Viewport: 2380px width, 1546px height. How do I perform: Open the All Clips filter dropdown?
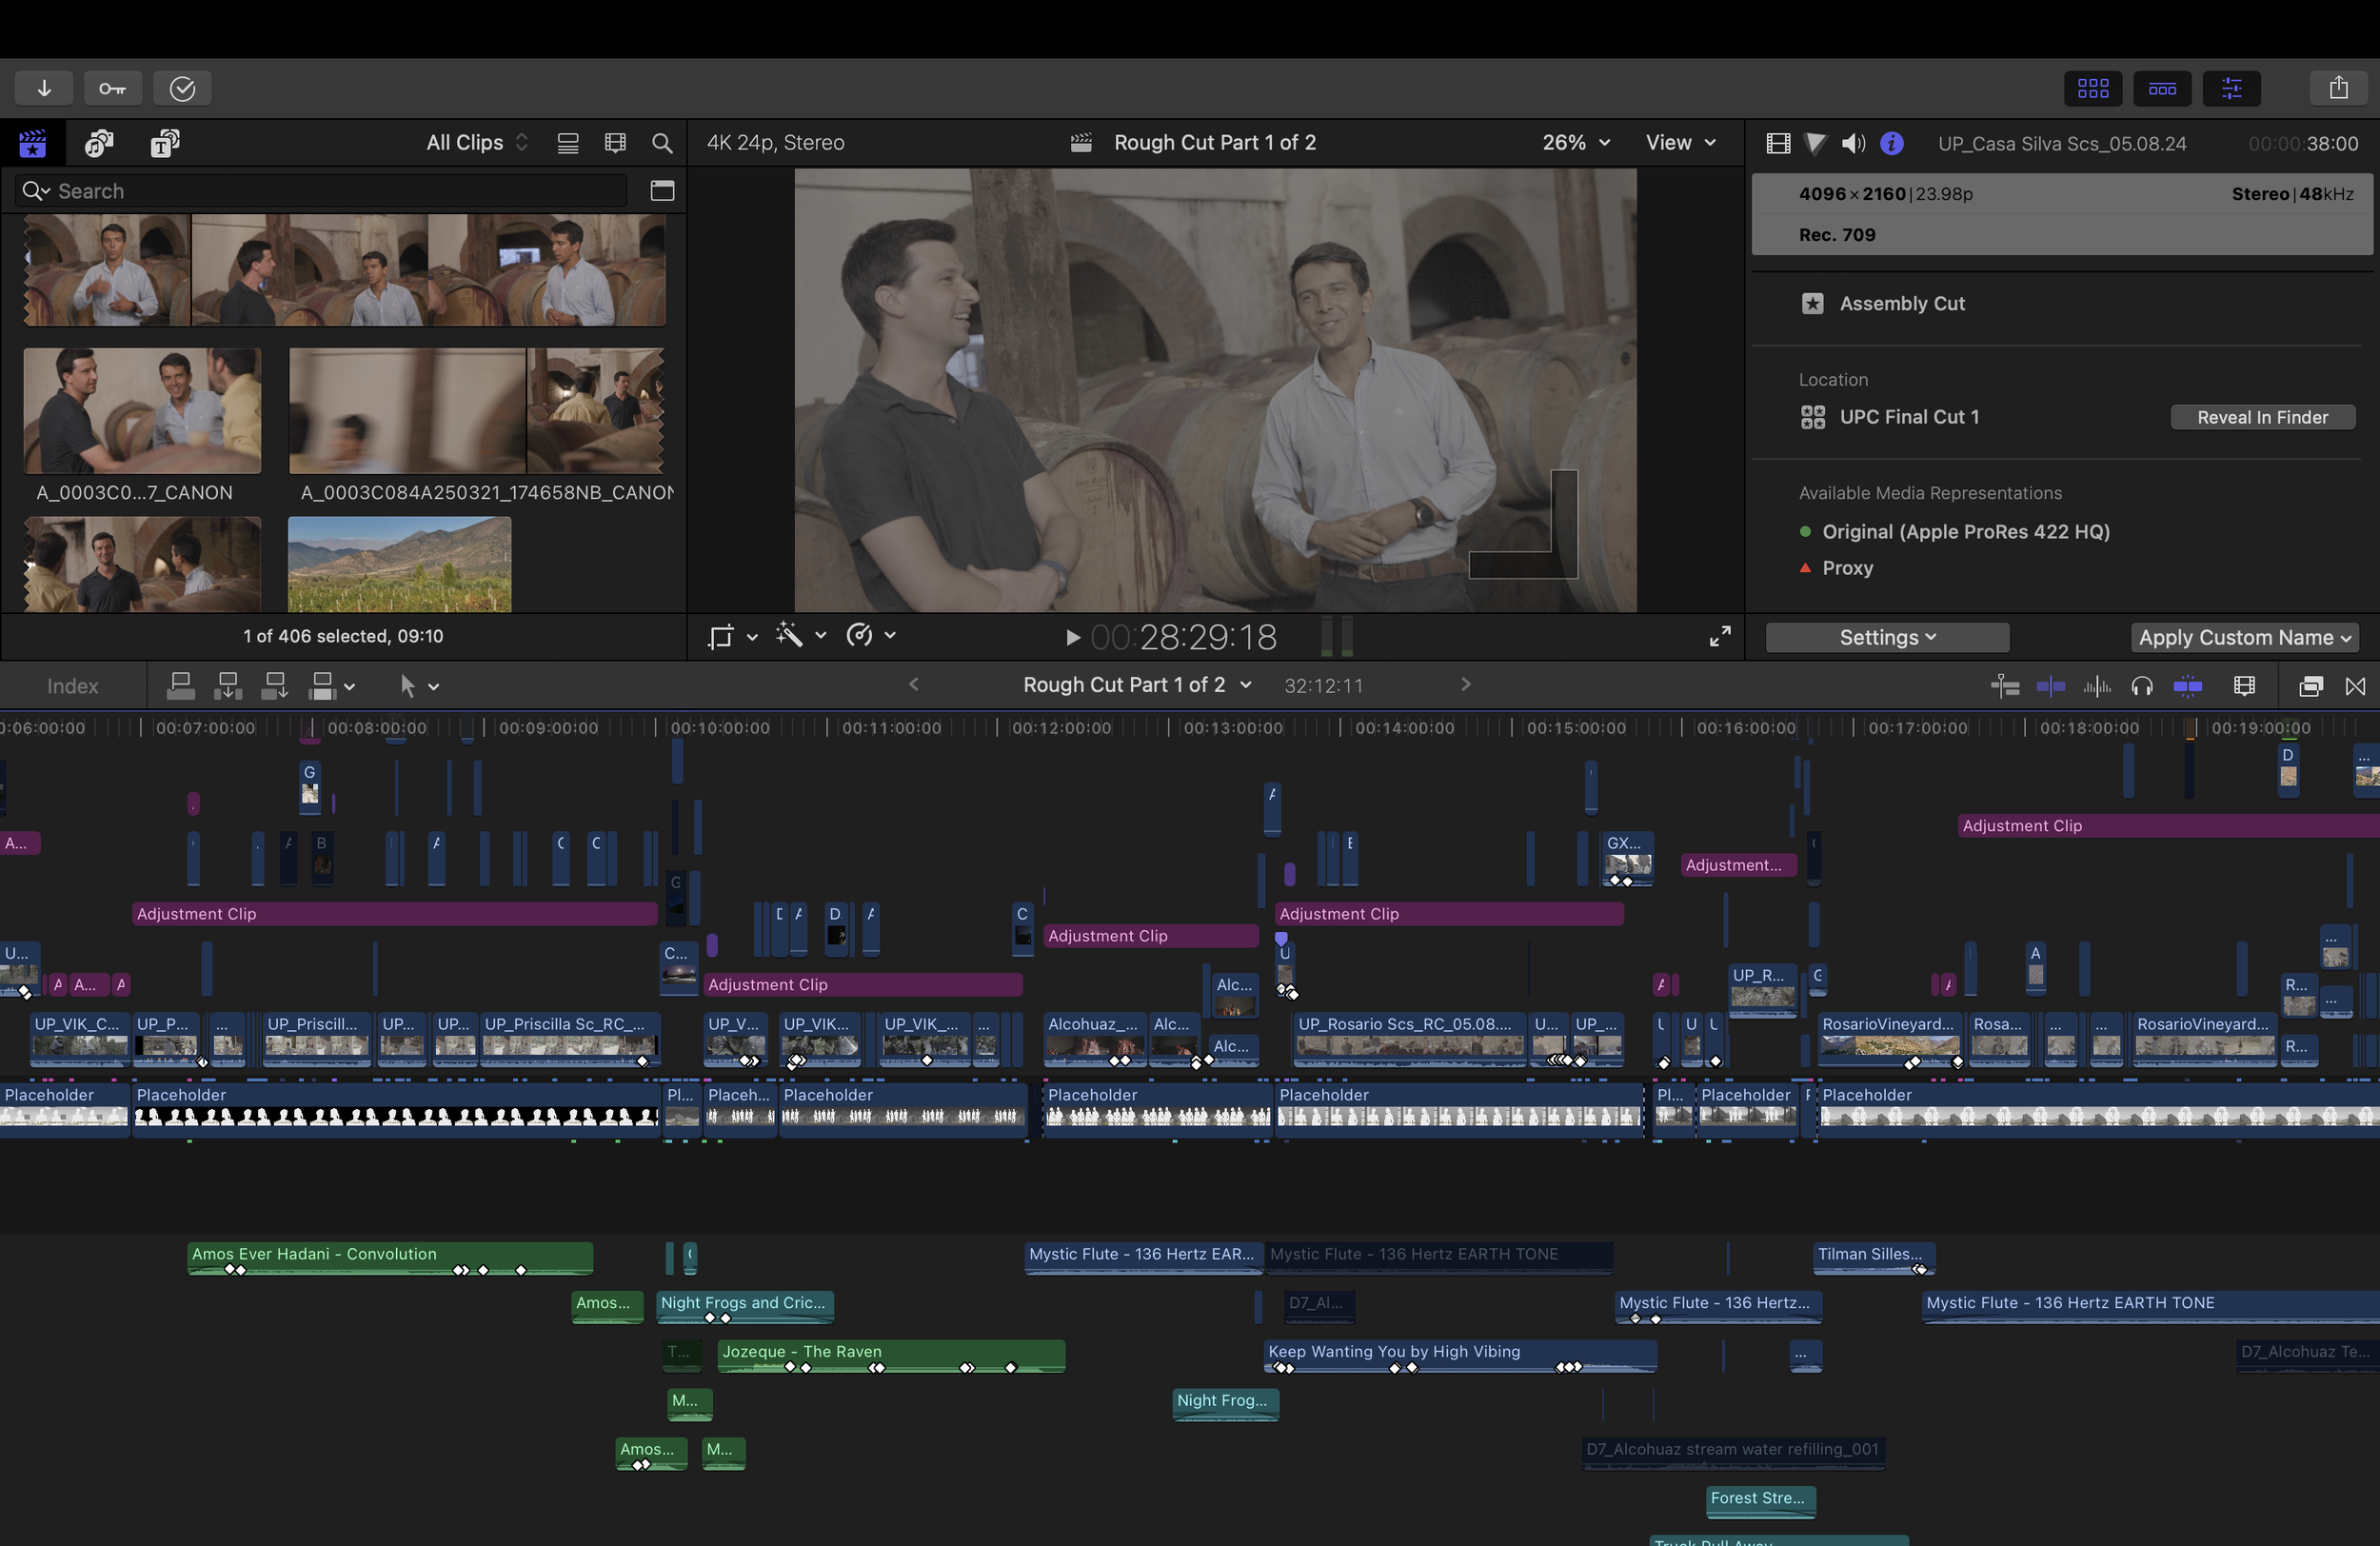[476, 143]
